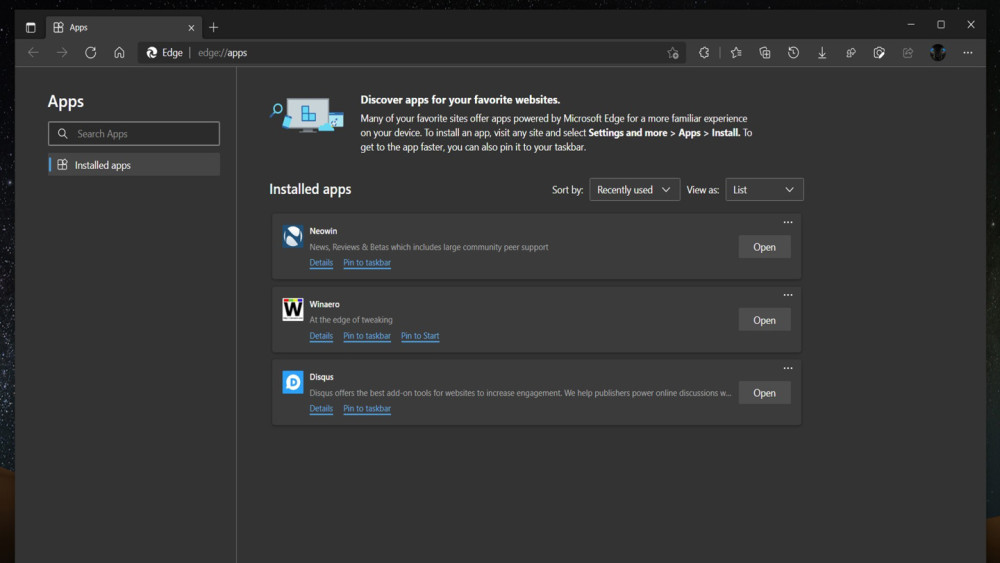Viewport: 1000px width, 563px height.
Task: Open the Extensions puzzle icon
Action: pos(704,53)
